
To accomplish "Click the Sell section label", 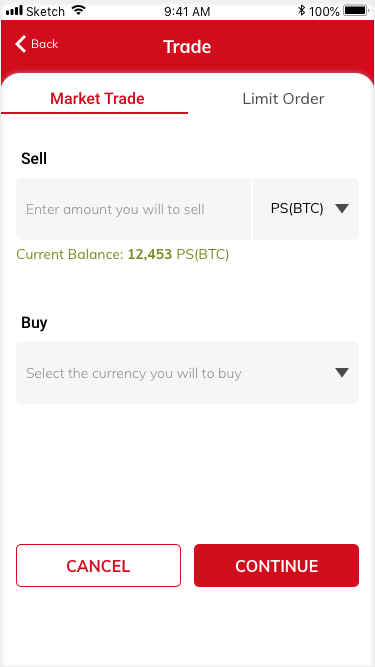I will (x=34, y=159).
